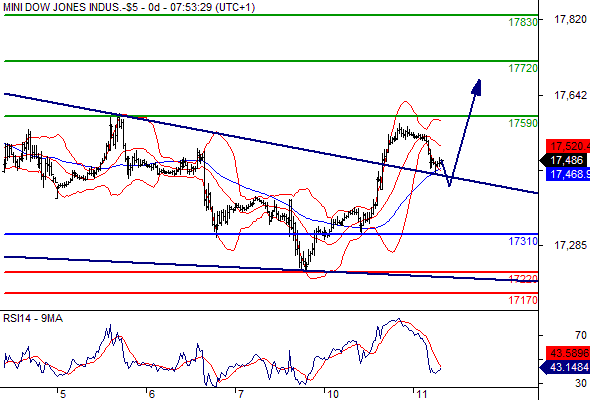
Task: Click the black 17,486 current price tag
Action: click(564, 160)
